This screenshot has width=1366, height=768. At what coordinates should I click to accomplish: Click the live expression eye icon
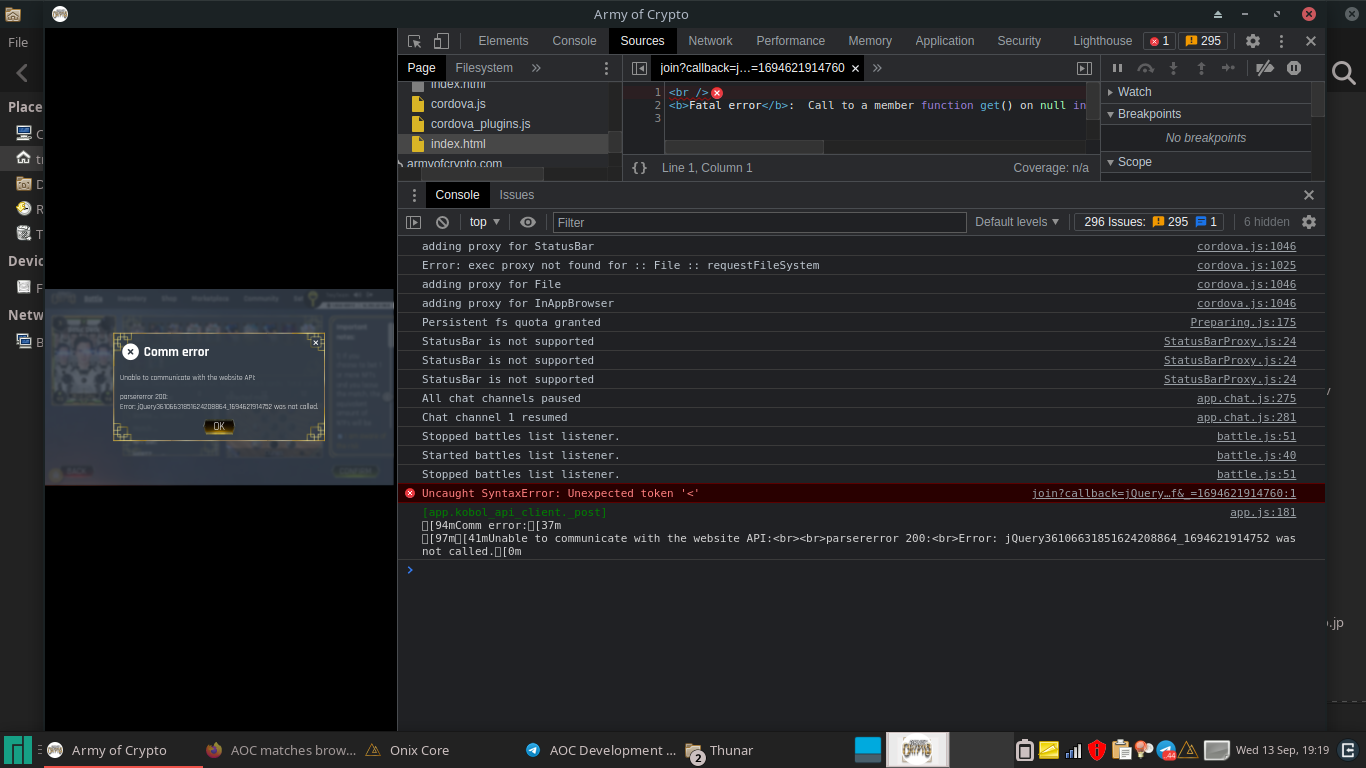coord(528,222)
